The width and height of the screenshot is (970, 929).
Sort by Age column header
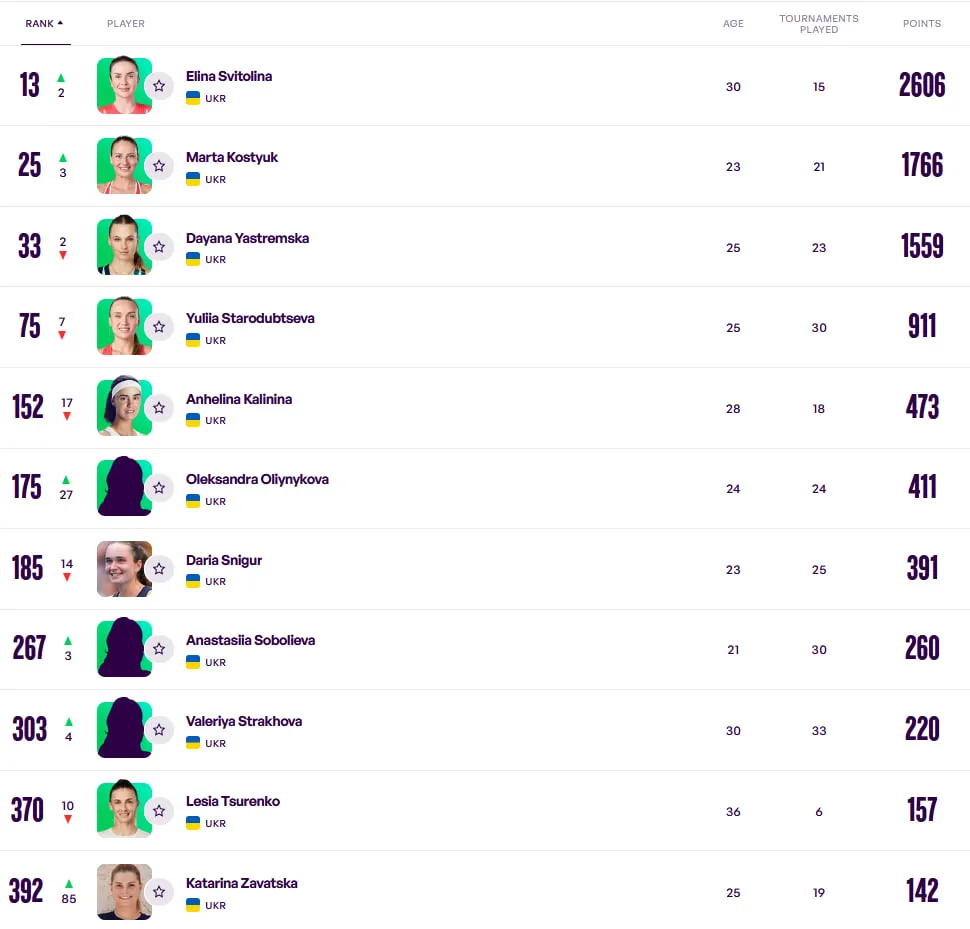[x=733, y=24]
